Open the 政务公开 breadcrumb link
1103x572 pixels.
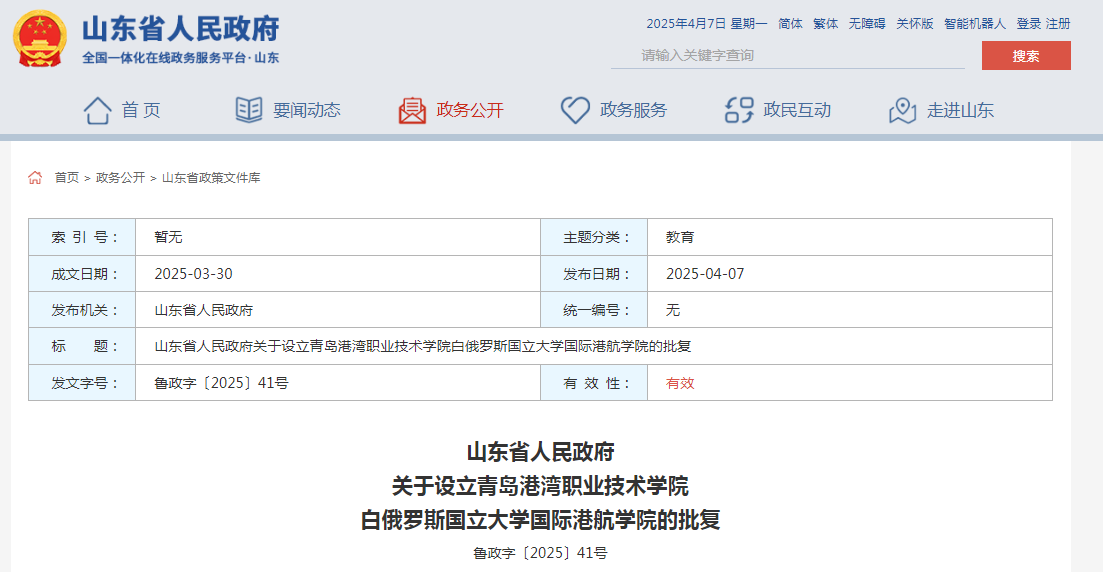[120, 178]
